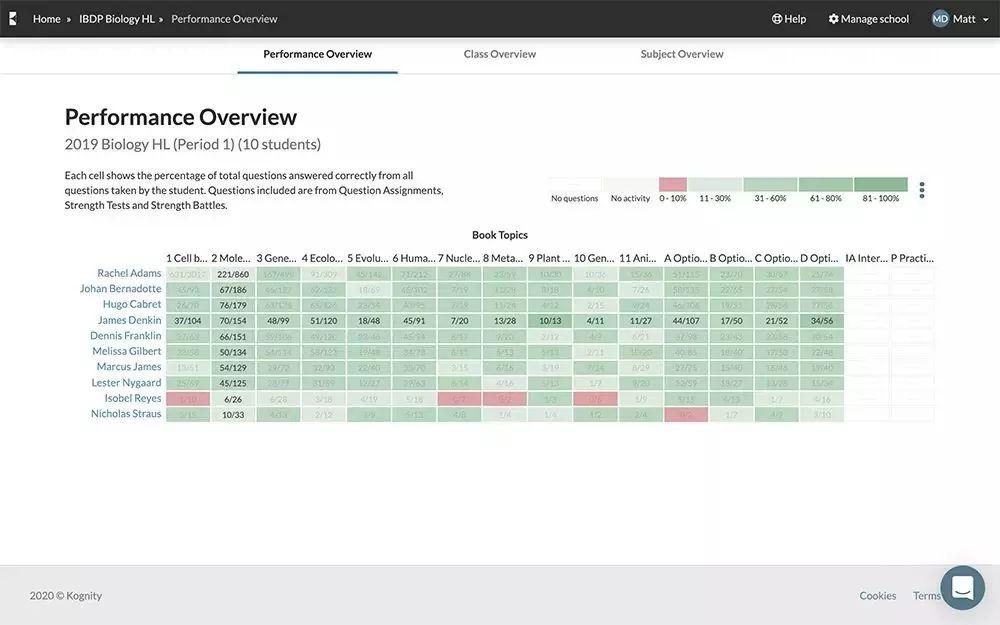Click the '8 Meta...' topic column header
Image resolution: width=1000 pixels, height=625 pixels.
coord(503,258)
